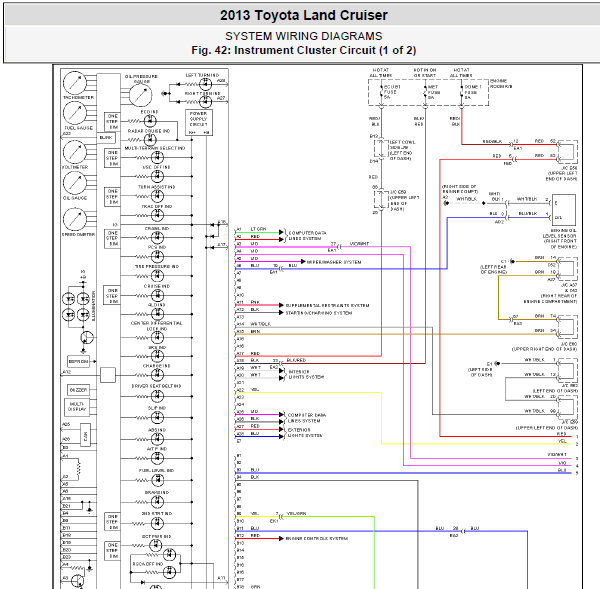This screenshot has width=600, height=589.
Task: Select the fuel gauge dial symbol
Action: pyautogui.click(x=75, y=113)
